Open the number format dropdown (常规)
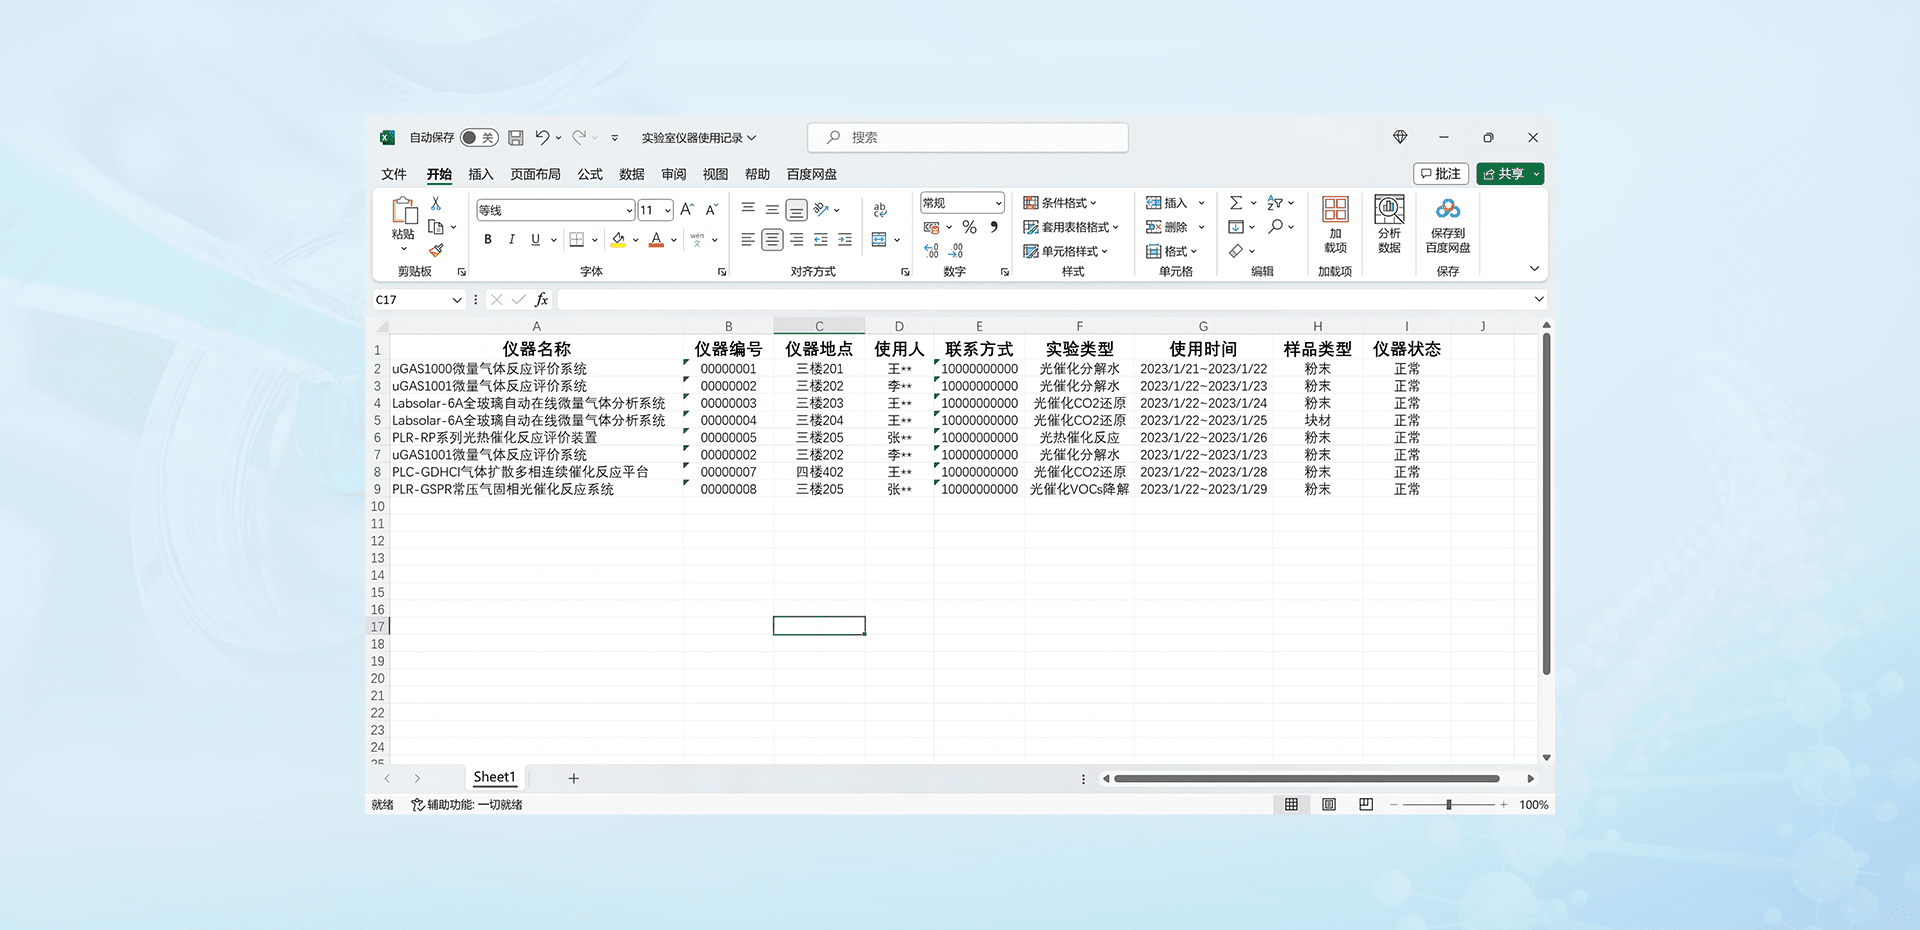This screenshot has height=930, width=1920. (998, 203)
